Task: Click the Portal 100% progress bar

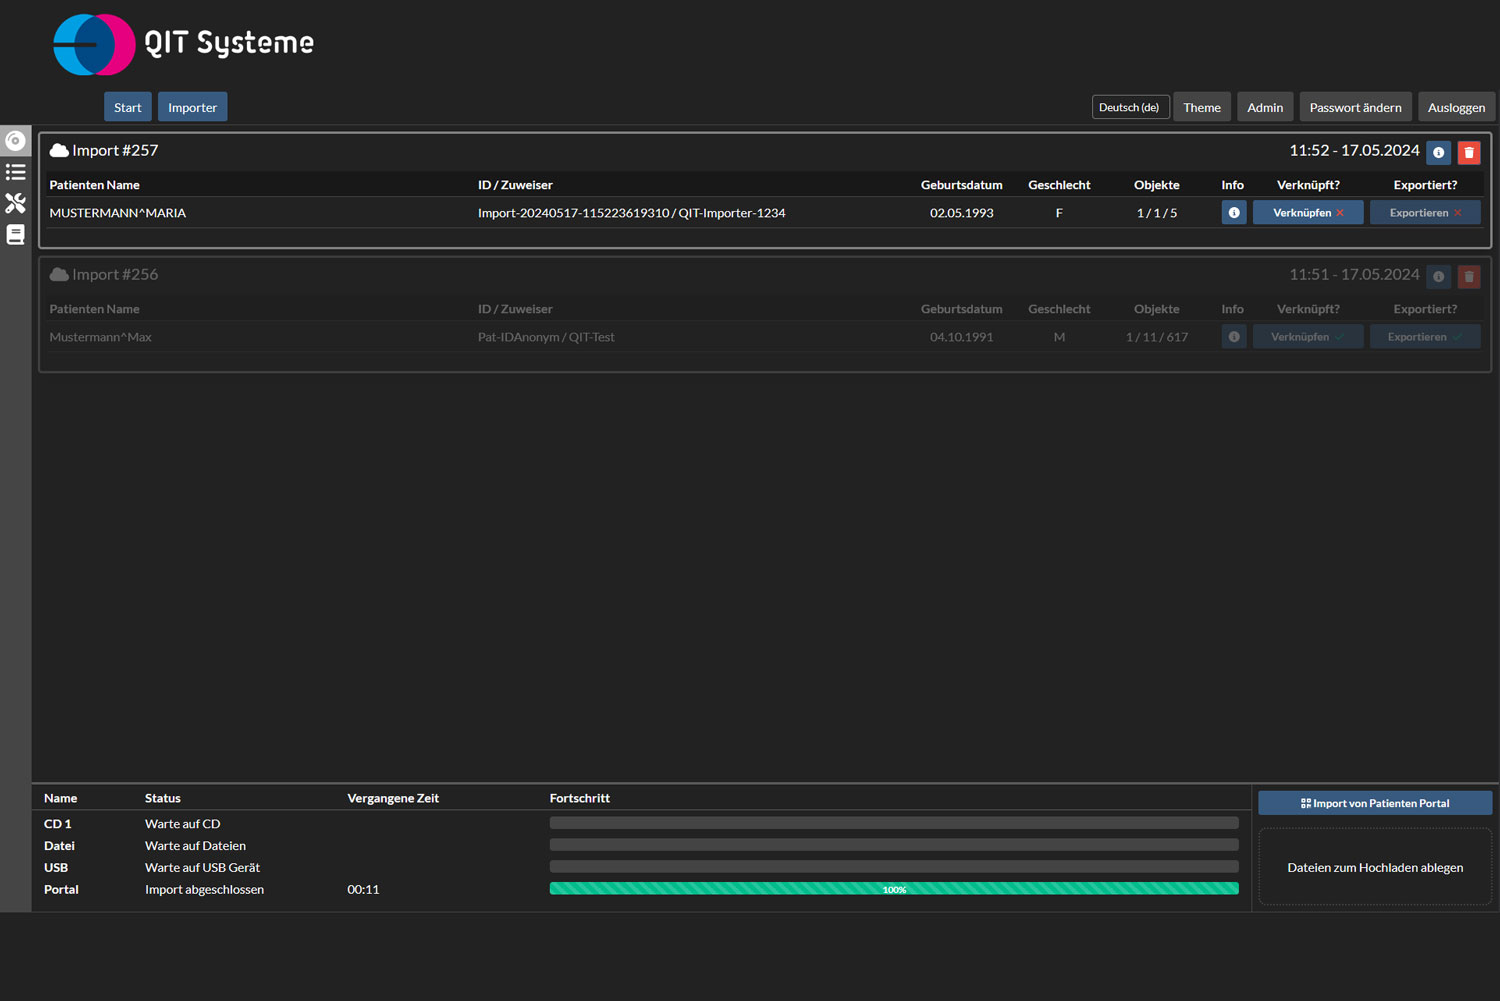Action: [893, 889]
